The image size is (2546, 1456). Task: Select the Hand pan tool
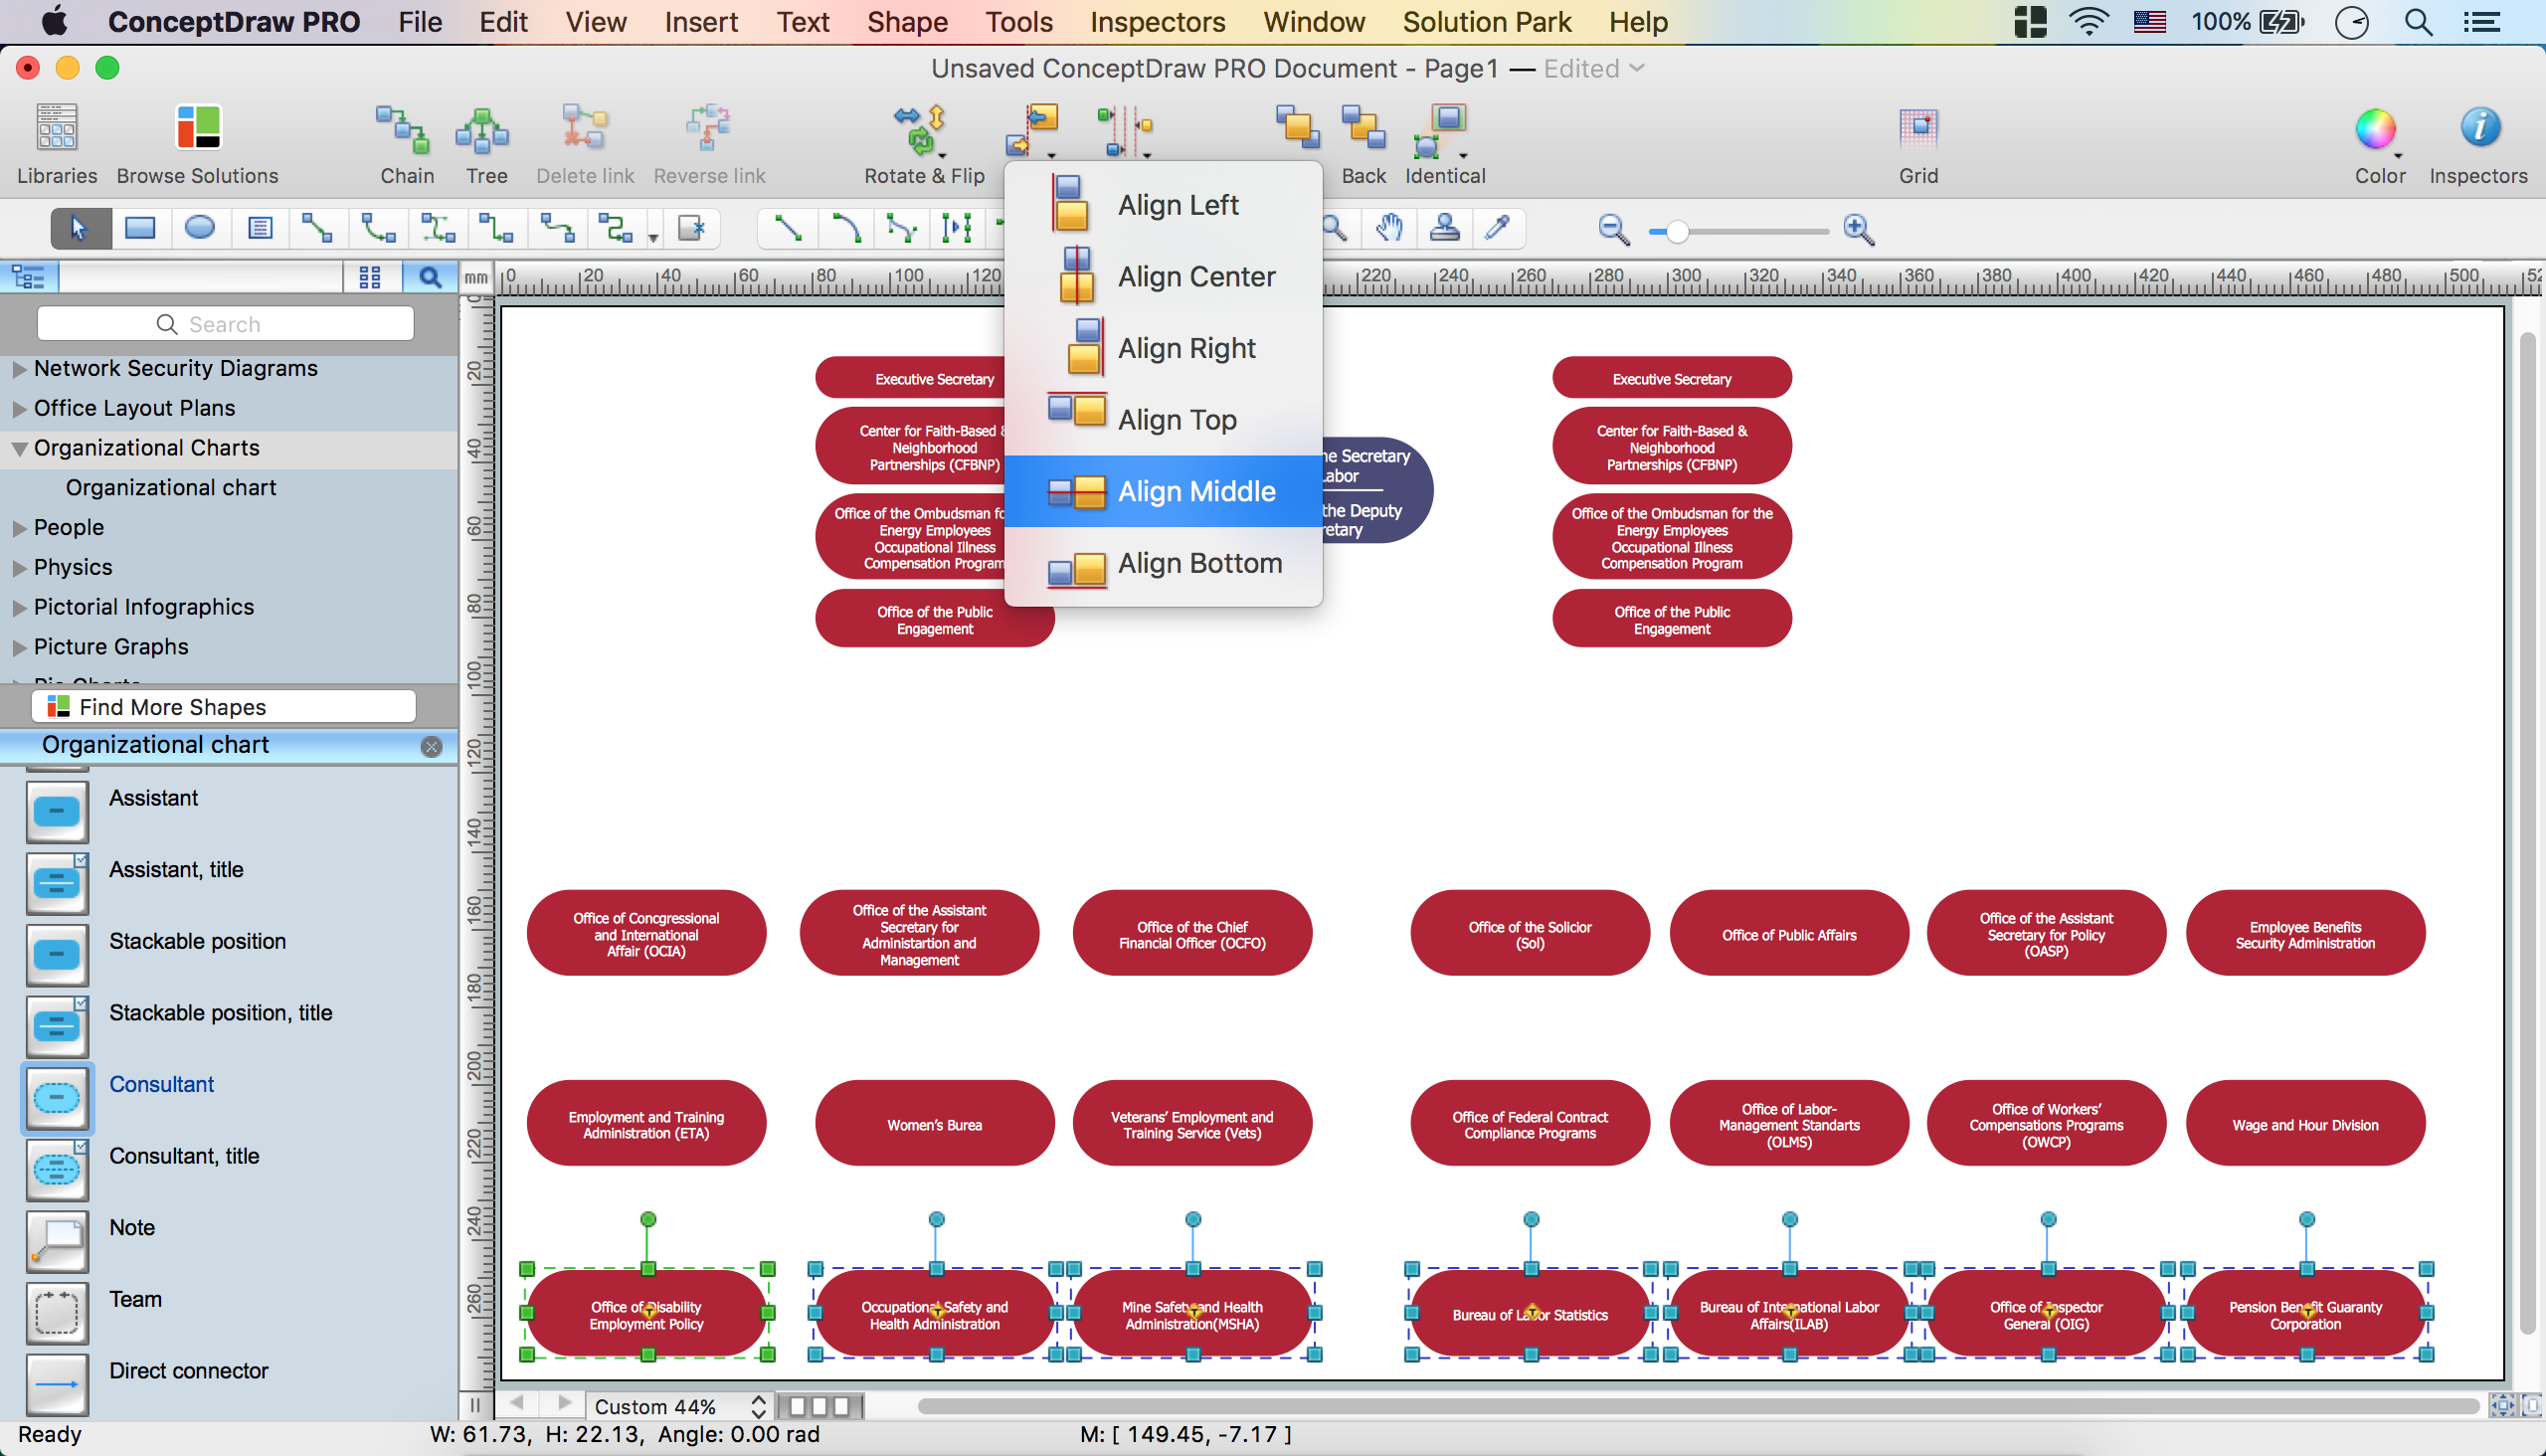(x=1388, y=229)
